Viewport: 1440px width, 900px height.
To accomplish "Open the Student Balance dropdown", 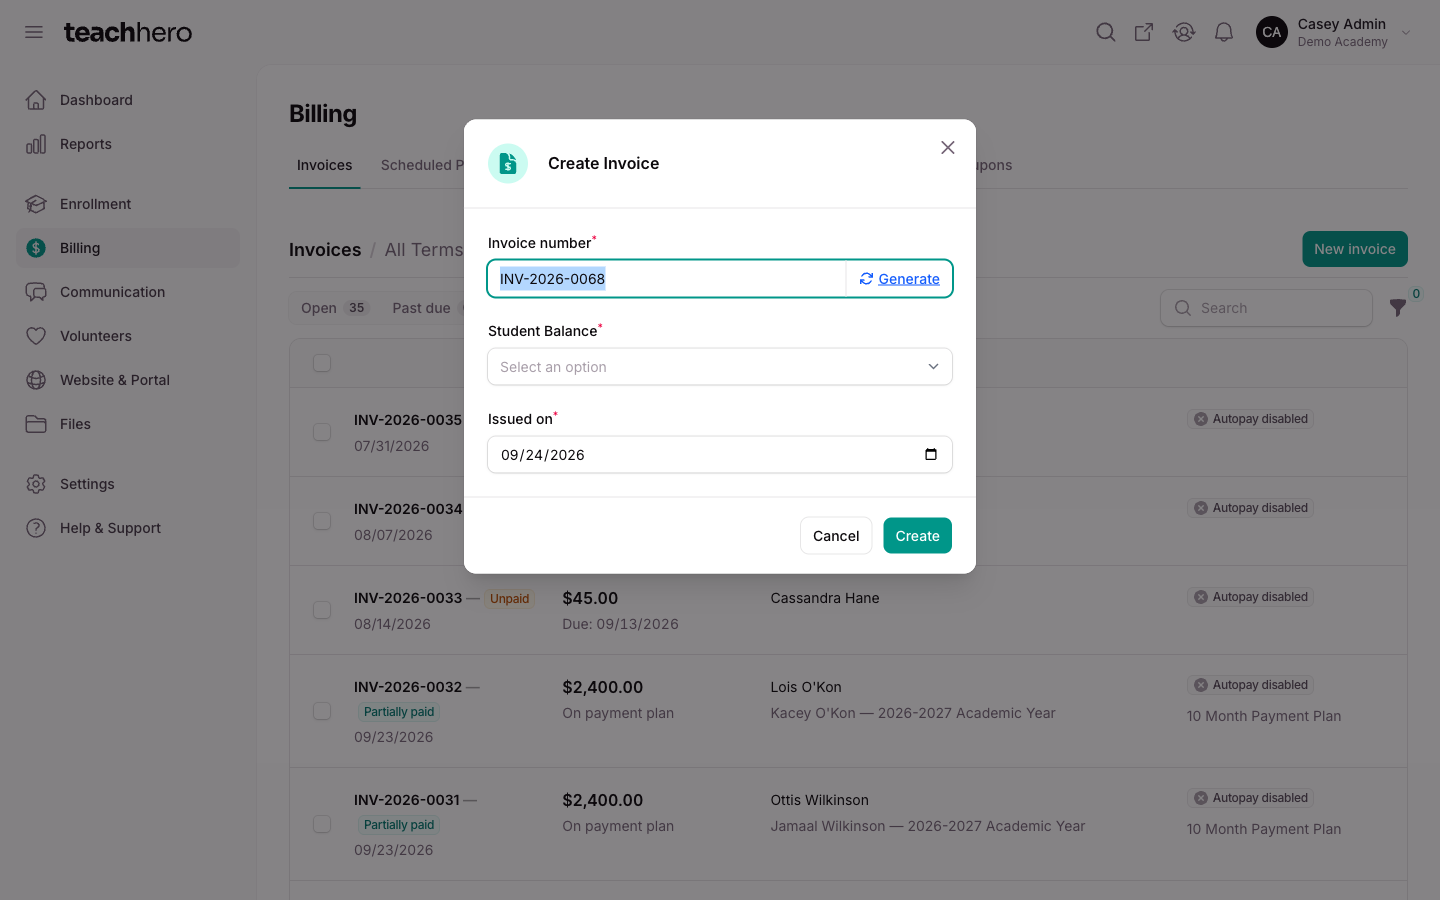I will [x=720, y=367].
